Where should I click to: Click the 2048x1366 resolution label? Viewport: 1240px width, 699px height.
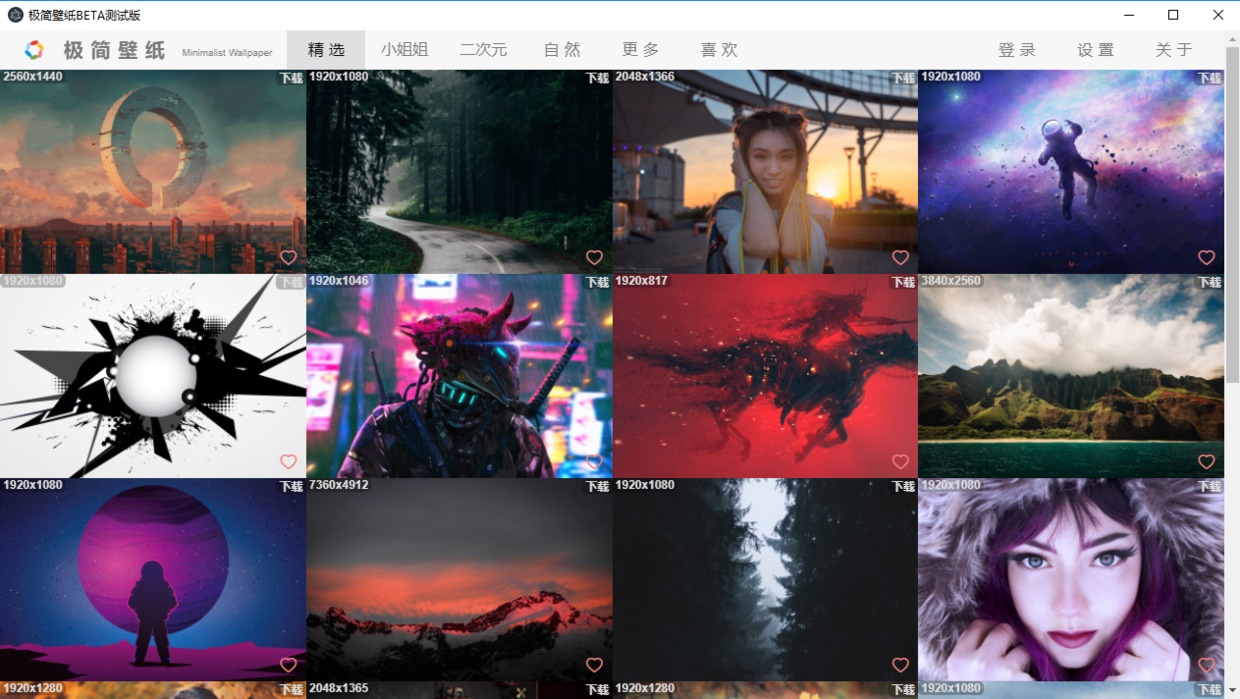(x=645, y=77)
